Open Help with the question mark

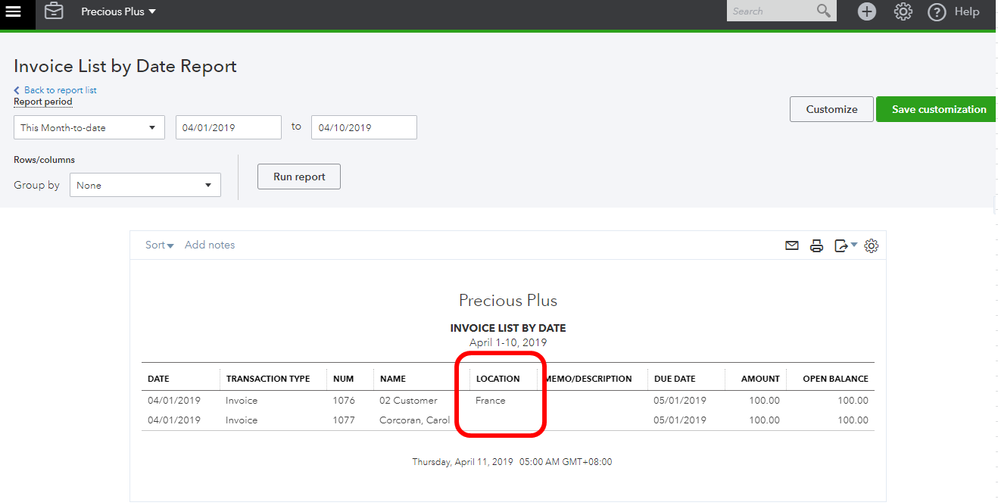click(953, 11)
